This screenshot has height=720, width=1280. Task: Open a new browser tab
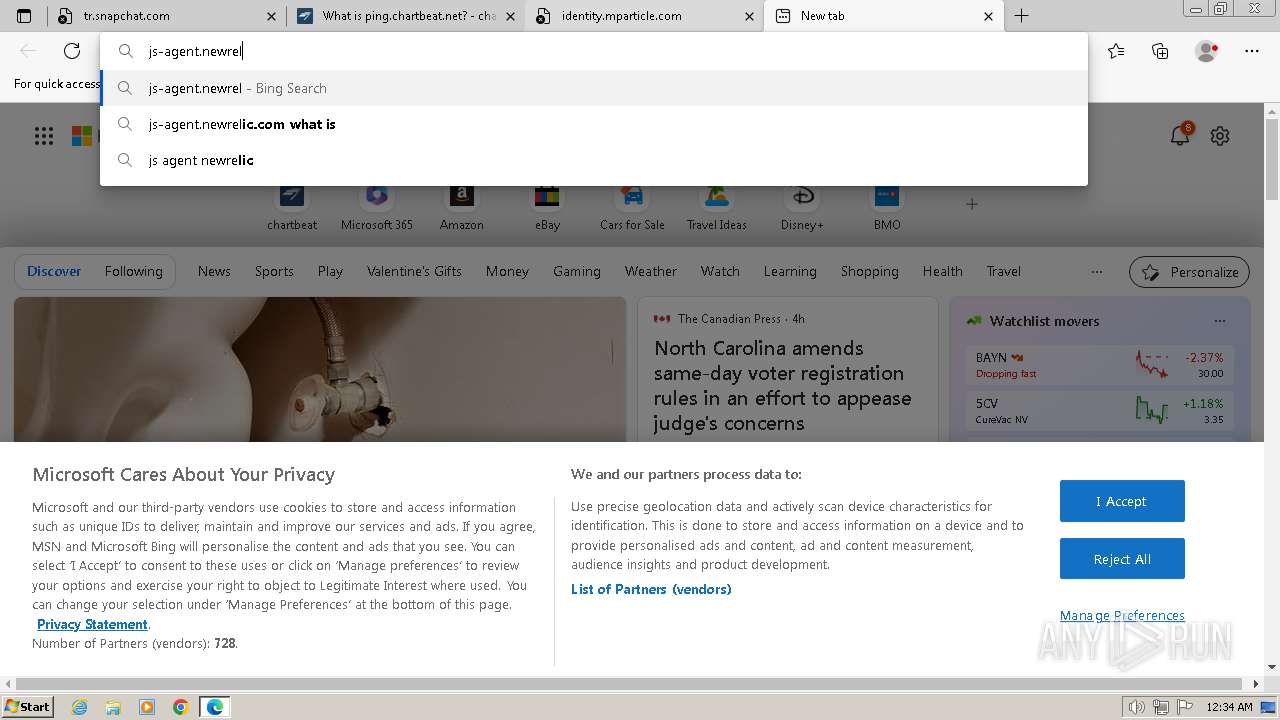[x=1021, y=16]
